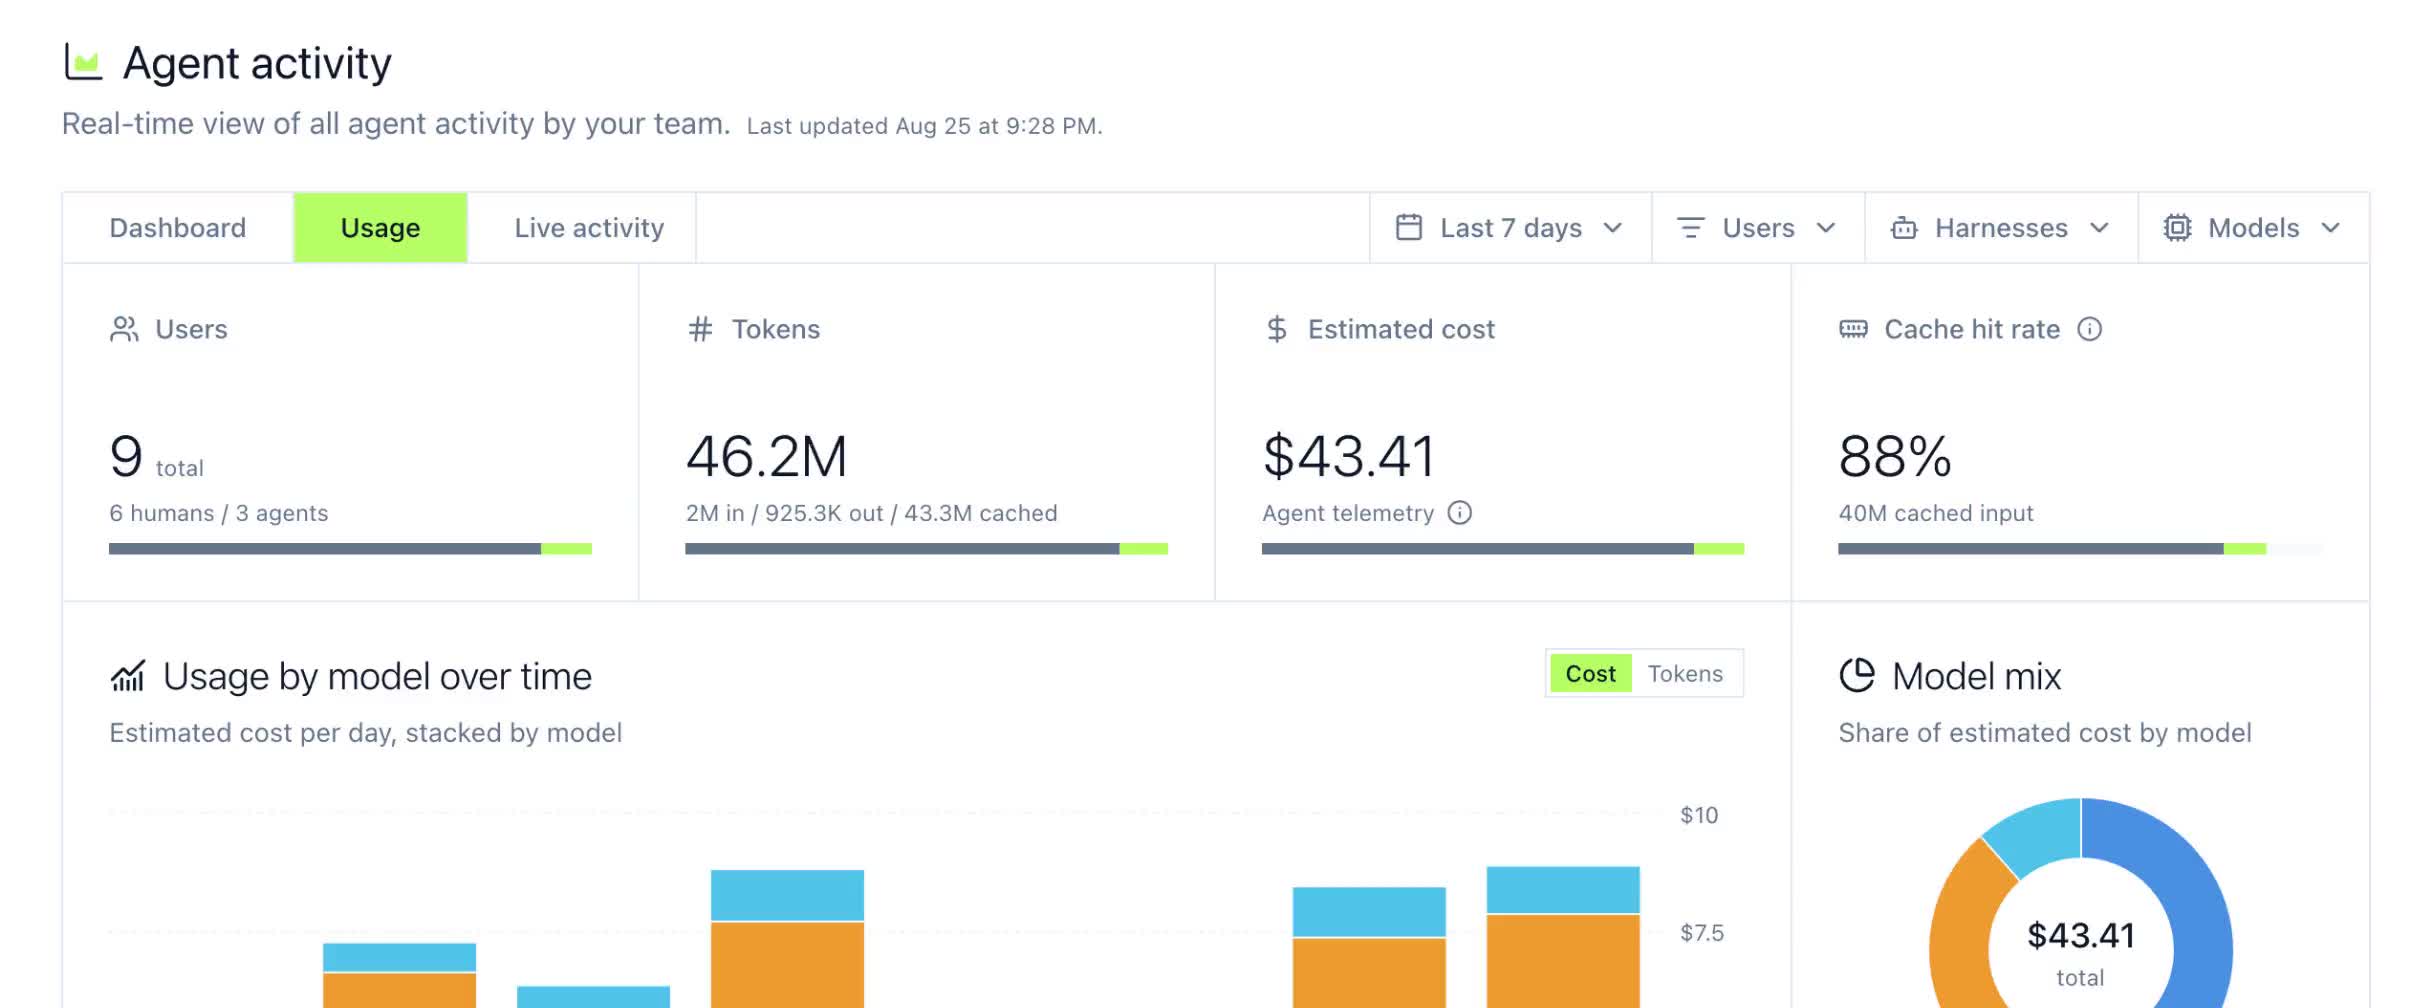Click 'Usage by model over time' heading
Viewport: 2432px width, 1008px height.
tap(377, 677)
